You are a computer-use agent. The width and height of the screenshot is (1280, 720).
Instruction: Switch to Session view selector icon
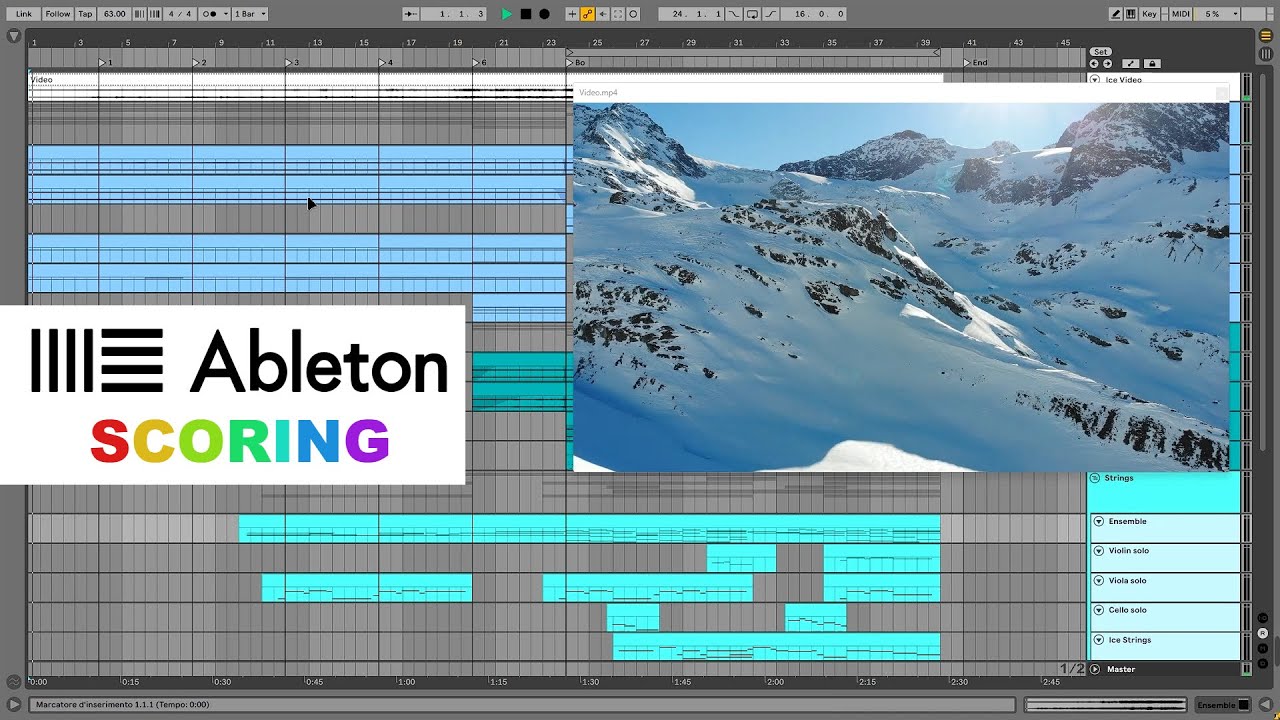pos(1265,53)
